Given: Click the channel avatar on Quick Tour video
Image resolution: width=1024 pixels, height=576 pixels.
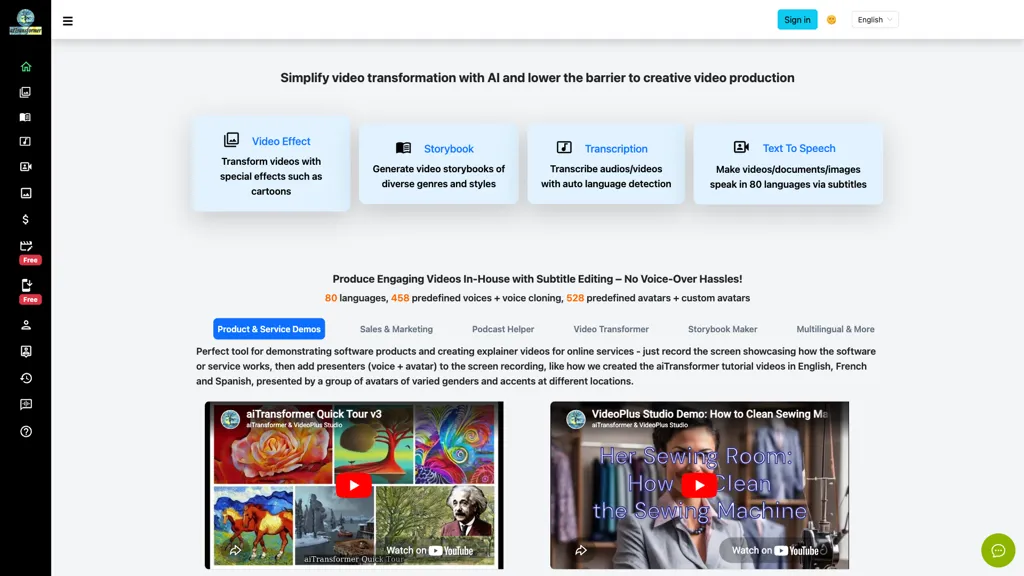Looking at the screenshot, I should point(230,419).
